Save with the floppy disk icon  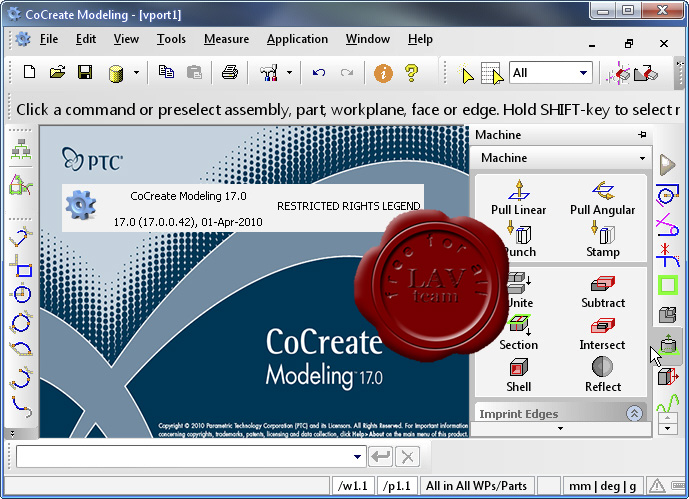pos(85,72)
